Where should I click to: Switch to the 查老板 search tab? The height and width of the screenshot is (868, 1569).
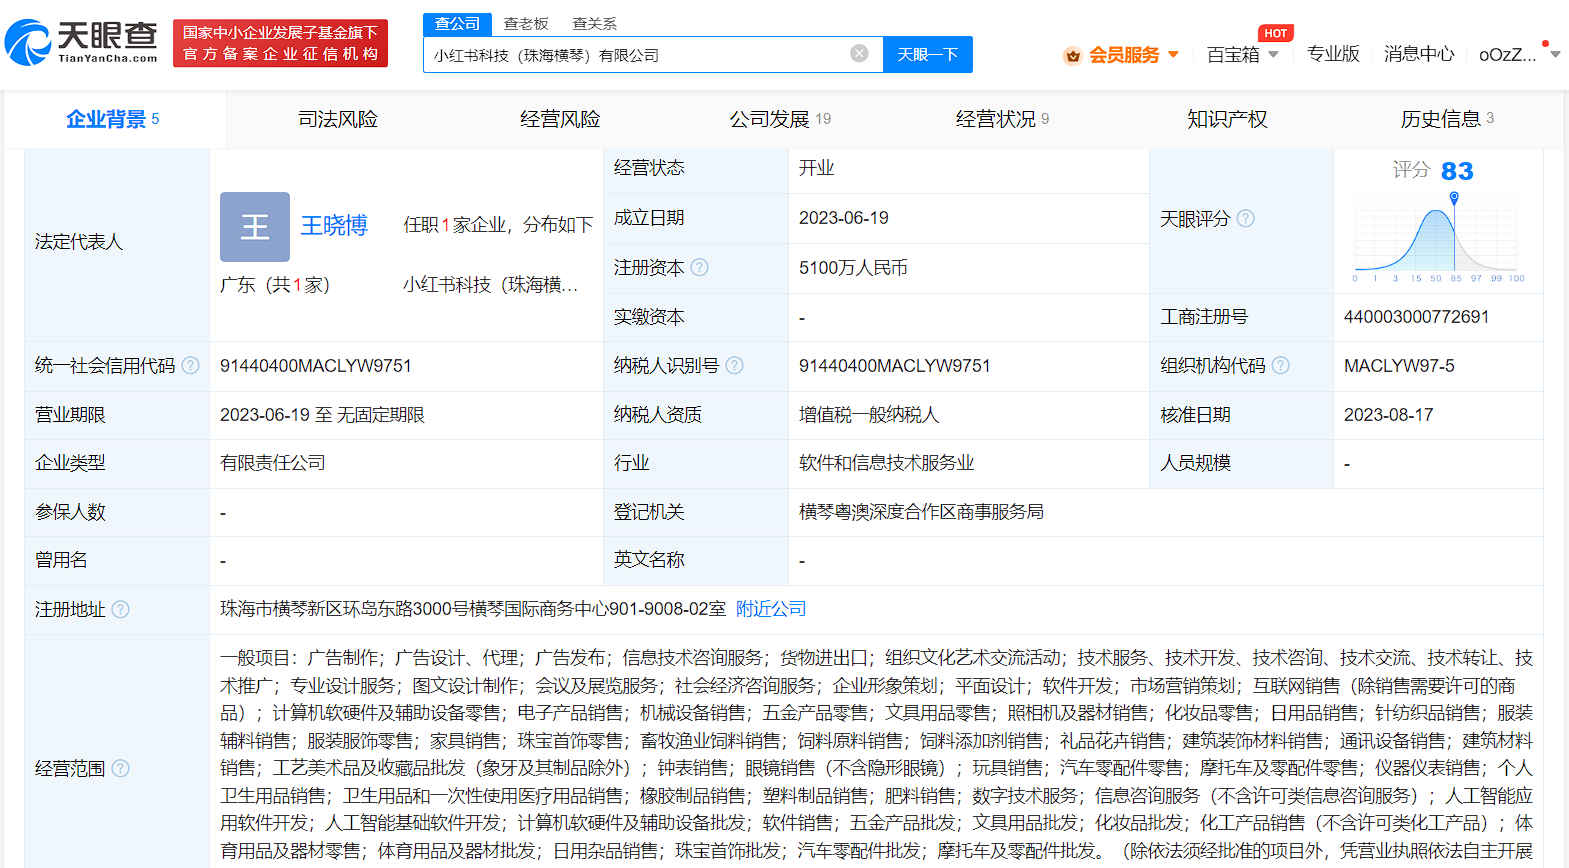526,23
